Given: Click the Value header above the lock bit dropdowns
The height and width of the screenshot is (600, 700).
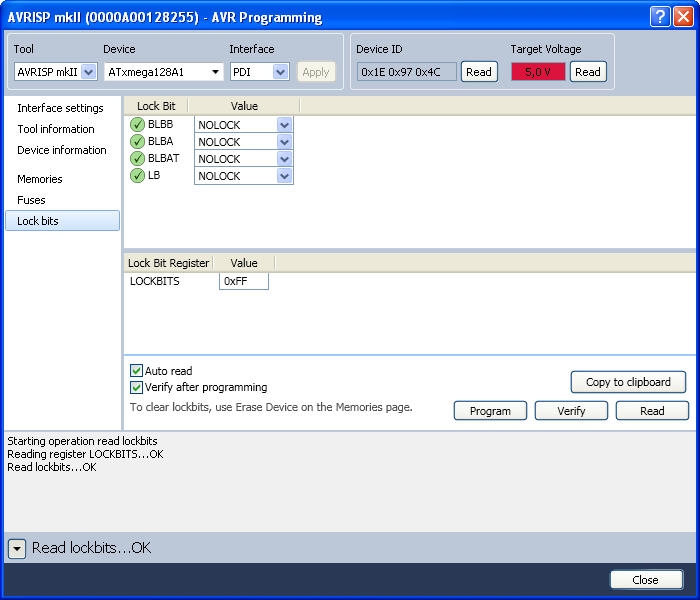Looking at the screenshot, I should coord(244,106).
